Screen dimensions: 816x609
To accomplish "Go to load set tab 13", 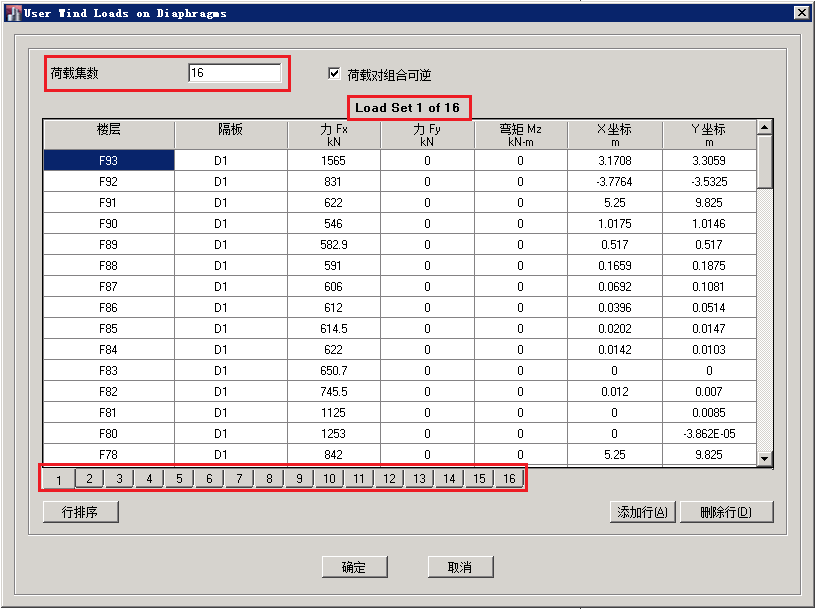I will [419, 479].
